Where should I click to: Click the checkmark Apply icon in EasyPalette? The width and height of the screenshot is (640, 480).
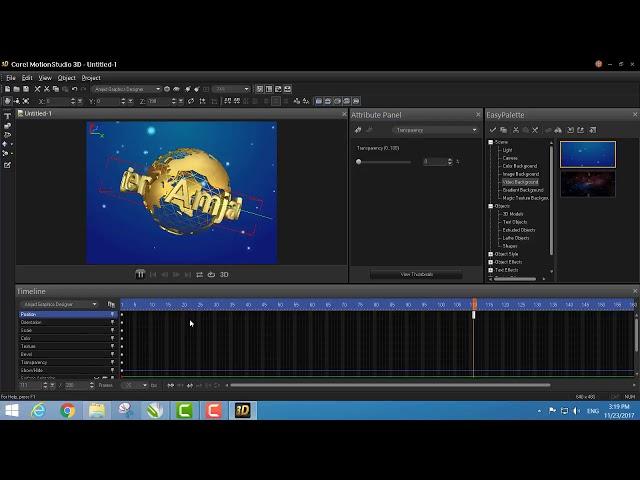[493, 130]
